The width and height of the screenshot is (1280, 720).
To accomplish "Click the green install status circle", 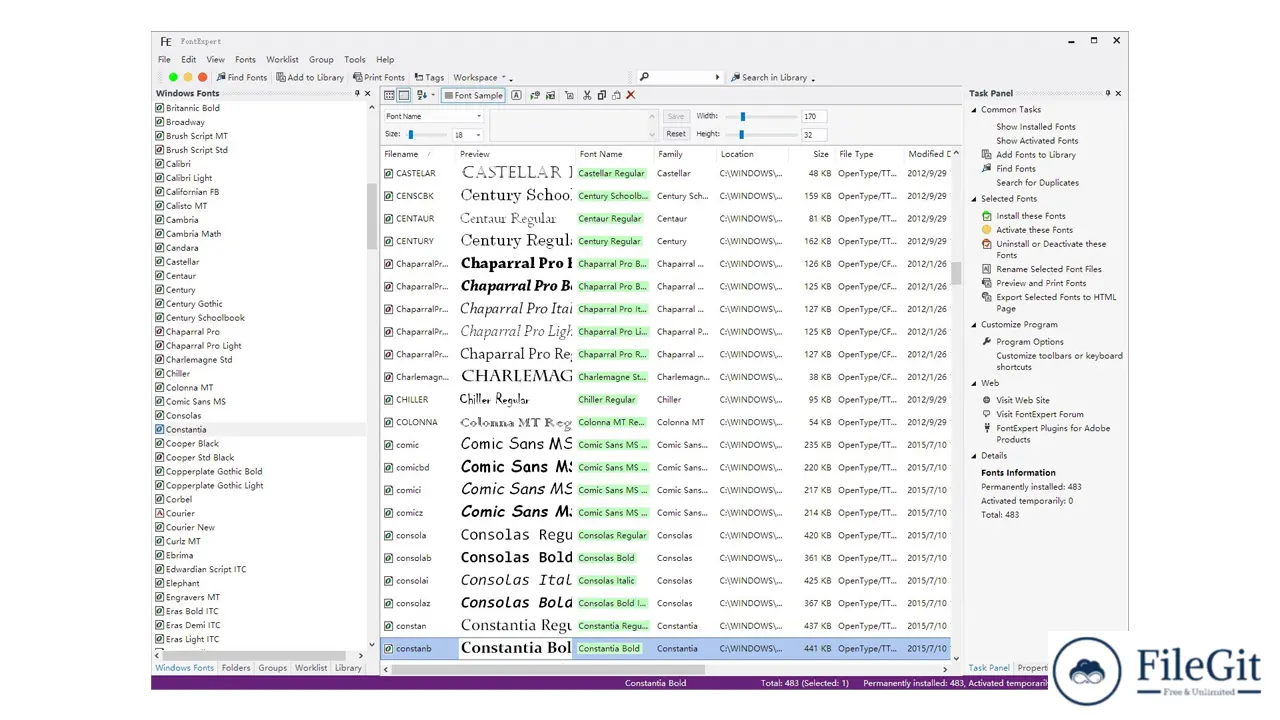I will pos(173,77).
